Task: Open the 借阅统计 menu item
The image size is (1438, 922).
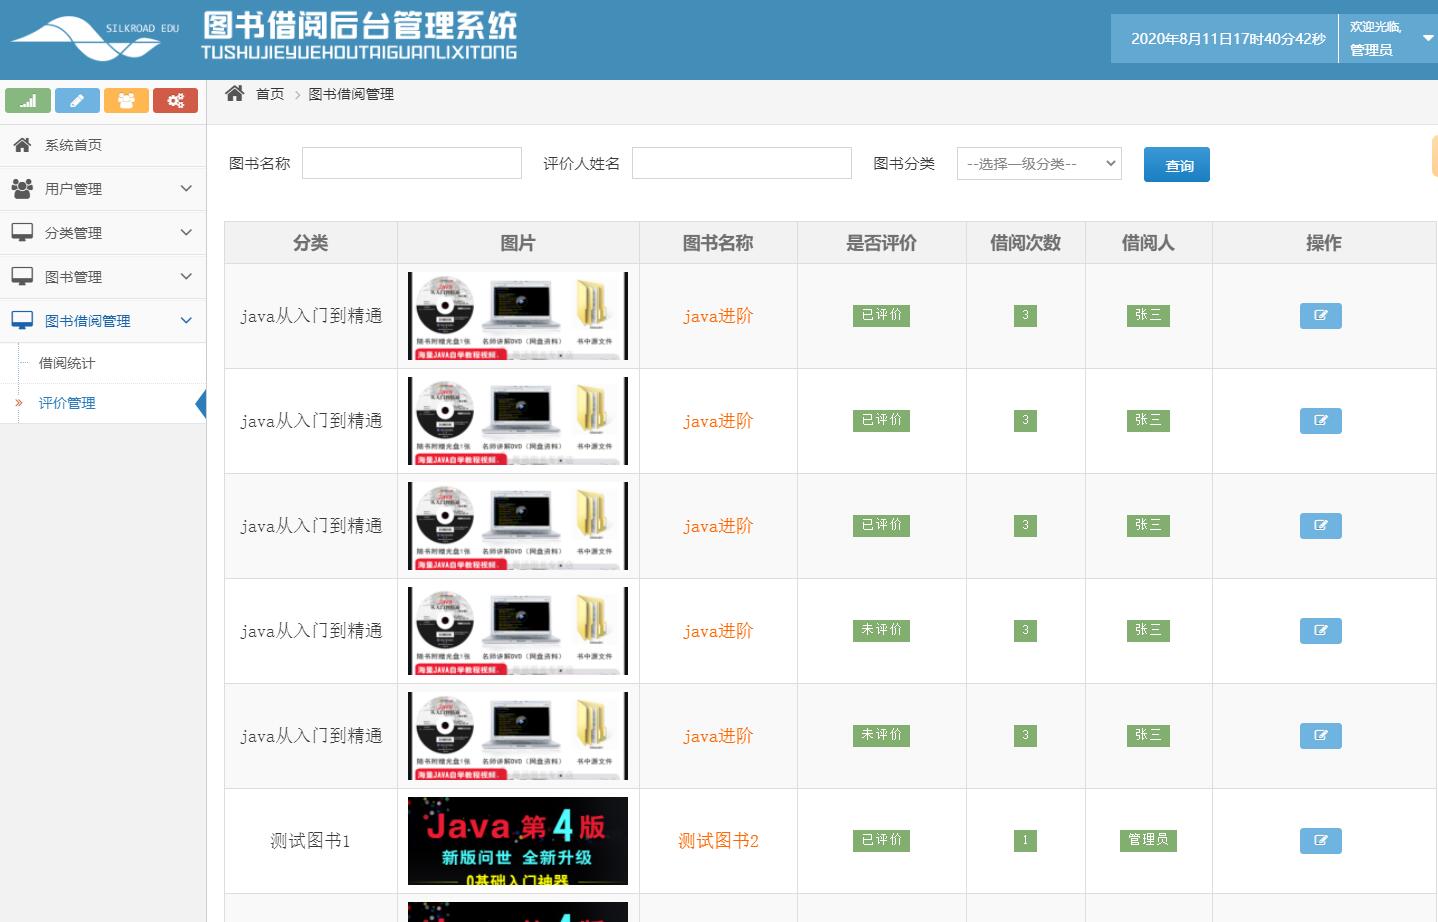Action: pos(65,362)
